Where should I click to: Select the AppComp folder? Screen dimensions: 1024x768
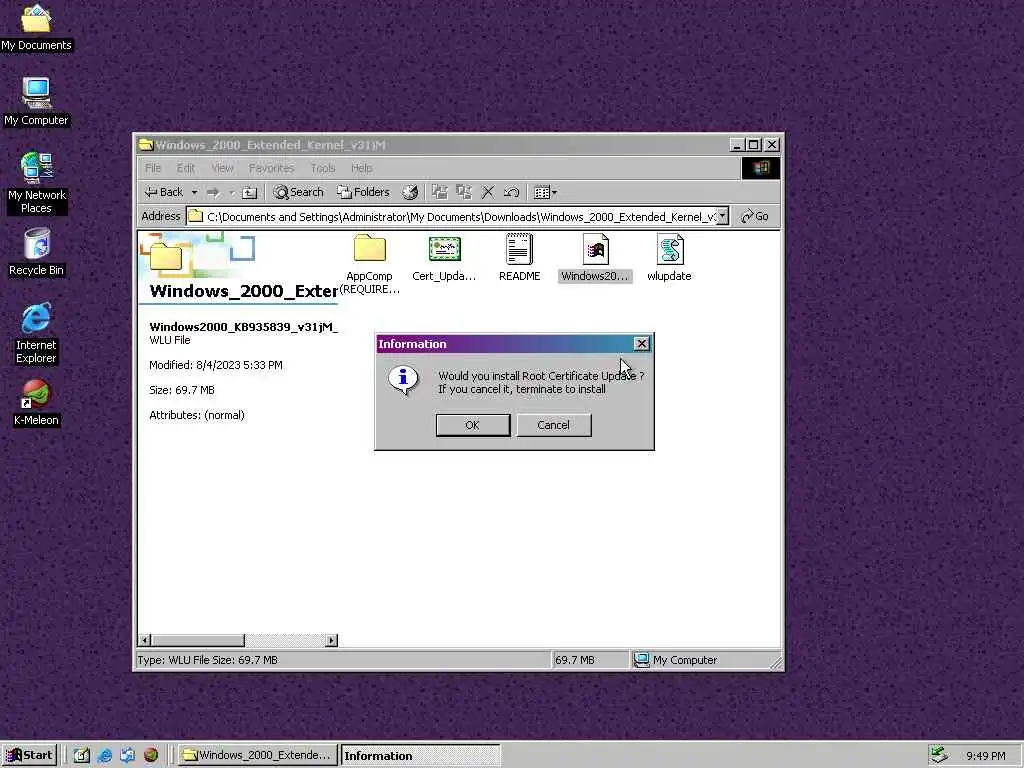370,264
